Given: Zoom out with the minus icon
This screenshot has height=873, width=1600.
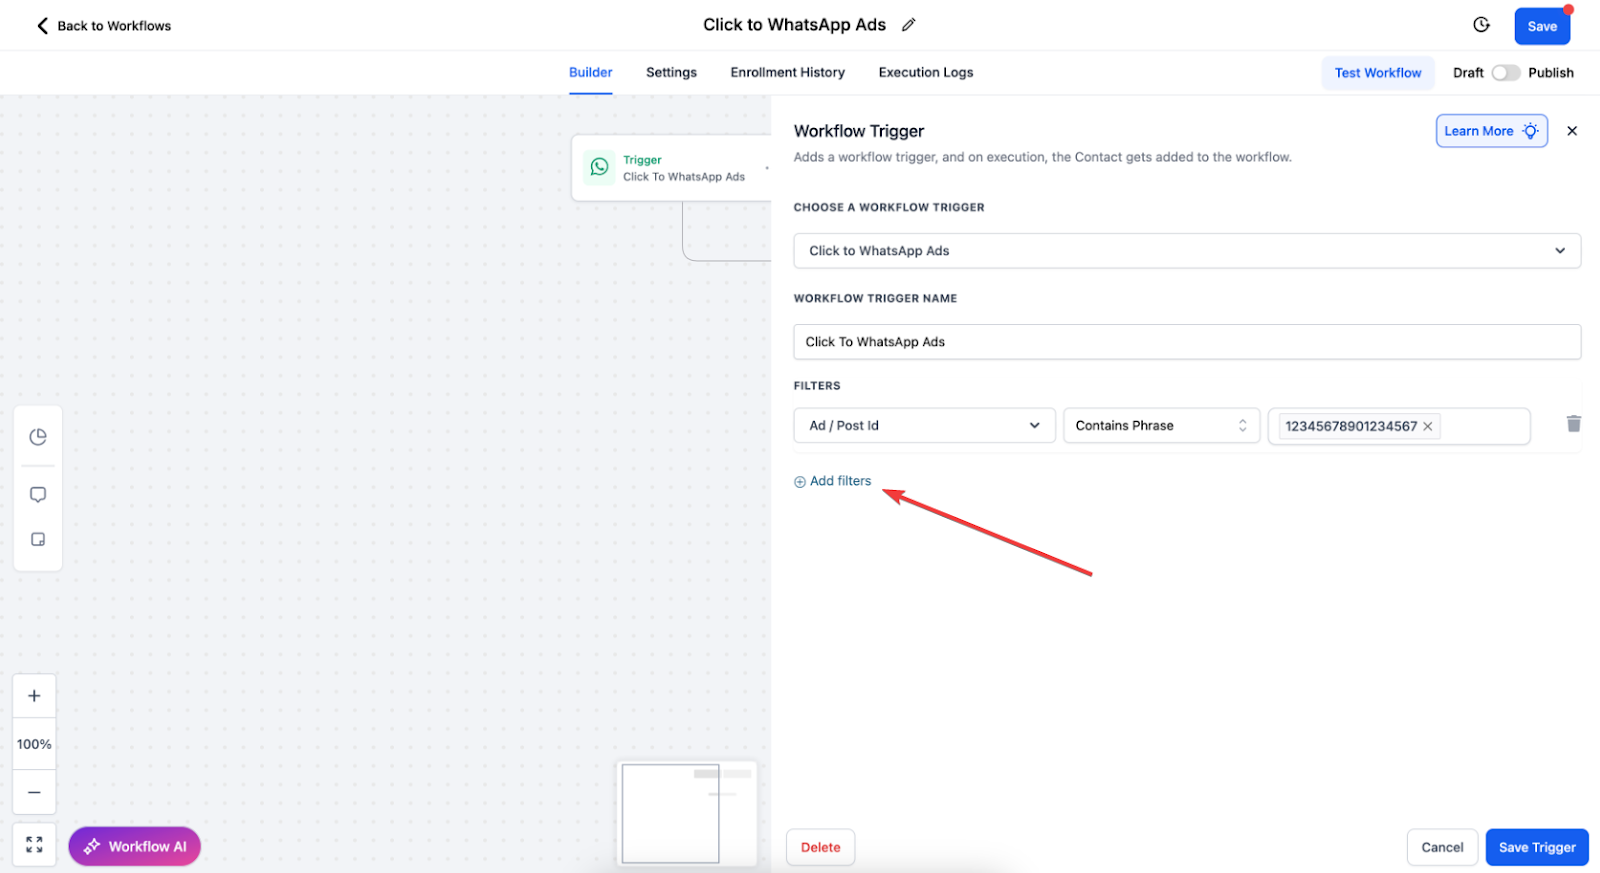Looking at the screenshot, I should (x=34, y=792).
